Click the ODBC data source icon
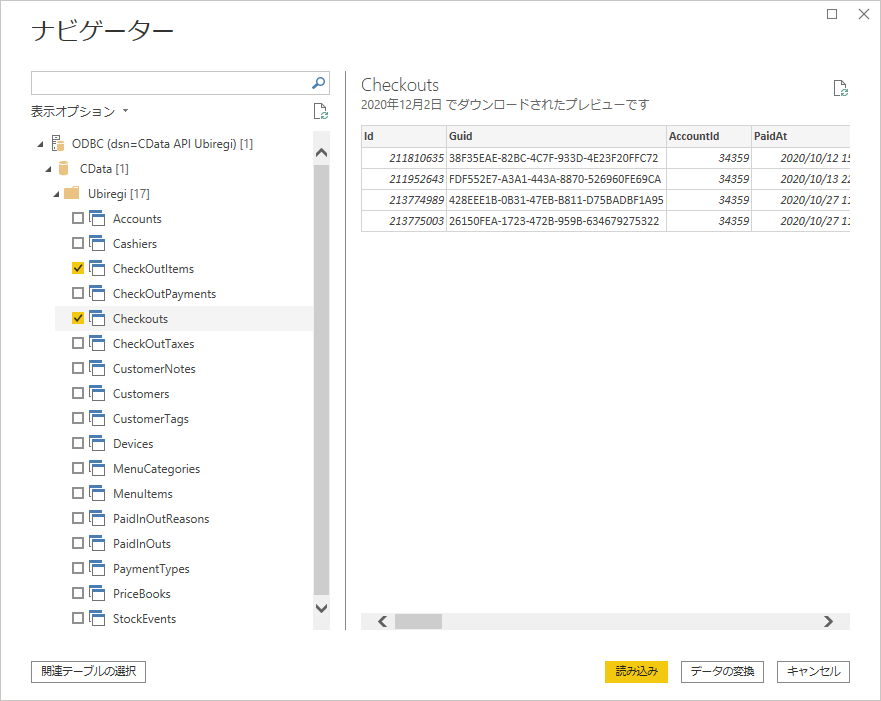The width and height of the screenshot is (881, 701). click(x=57, y=144)
